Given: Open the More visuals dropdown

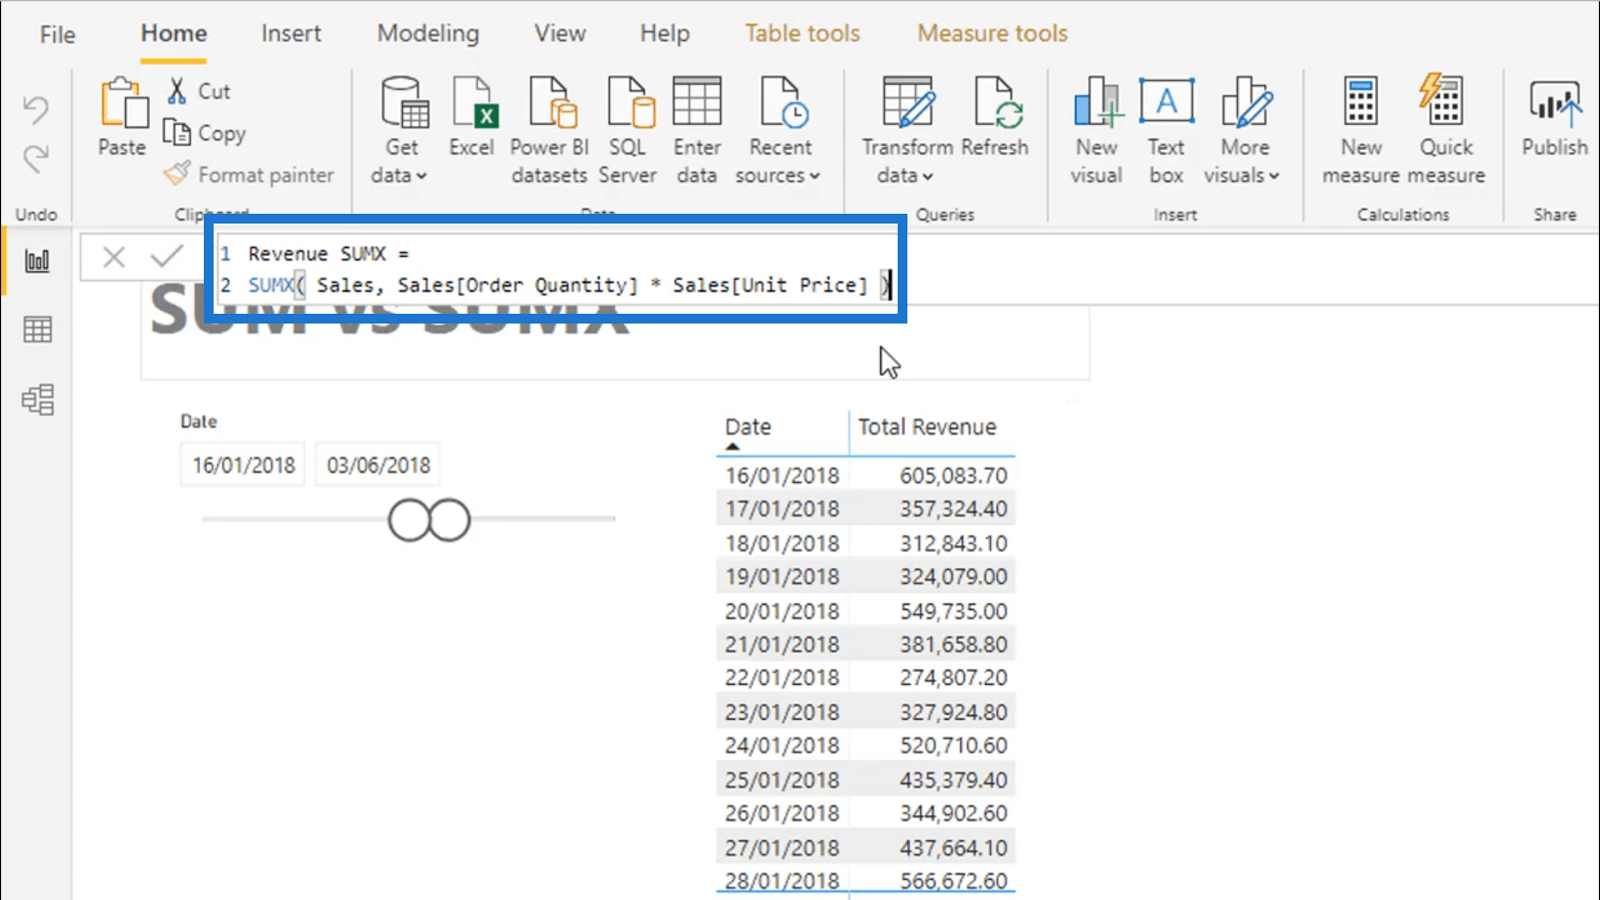Looking at the screenshot, I should click(1244, 131).
